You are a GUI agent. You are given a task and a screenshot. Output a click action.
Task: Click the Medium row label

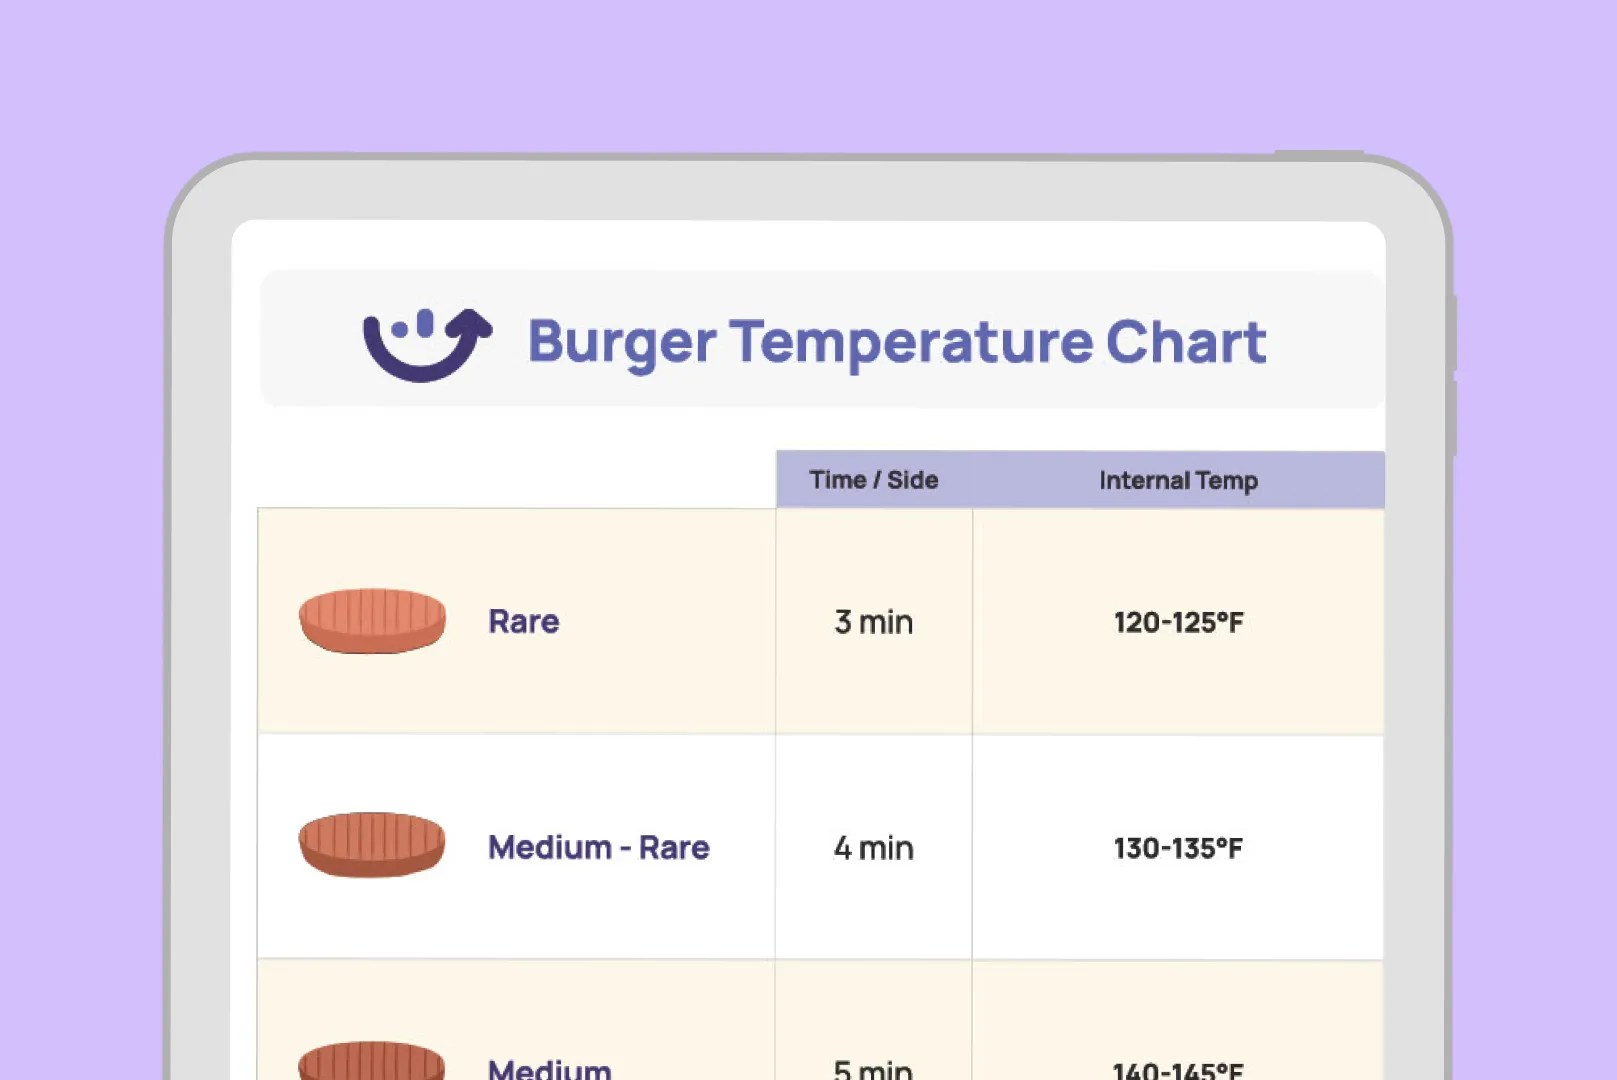(x=549, y=1067)
